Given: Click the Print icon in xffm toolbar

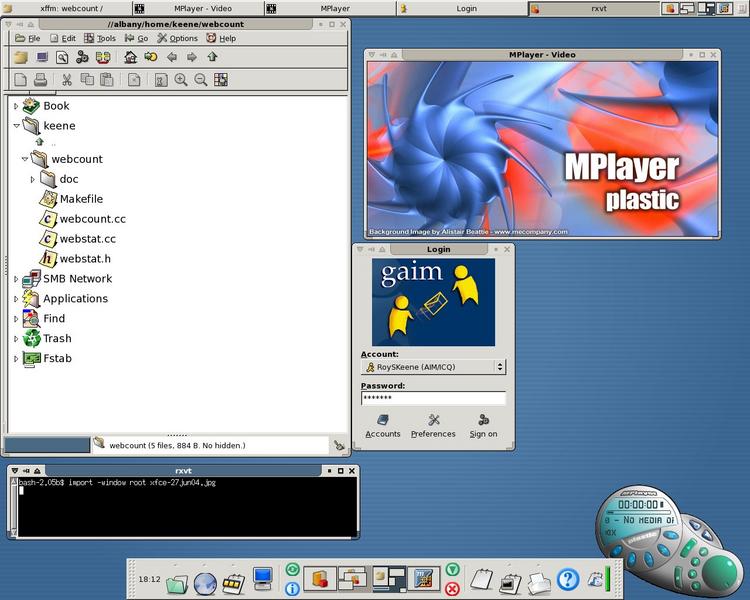Looking at the screenshot, I should (x=41, y=79).
